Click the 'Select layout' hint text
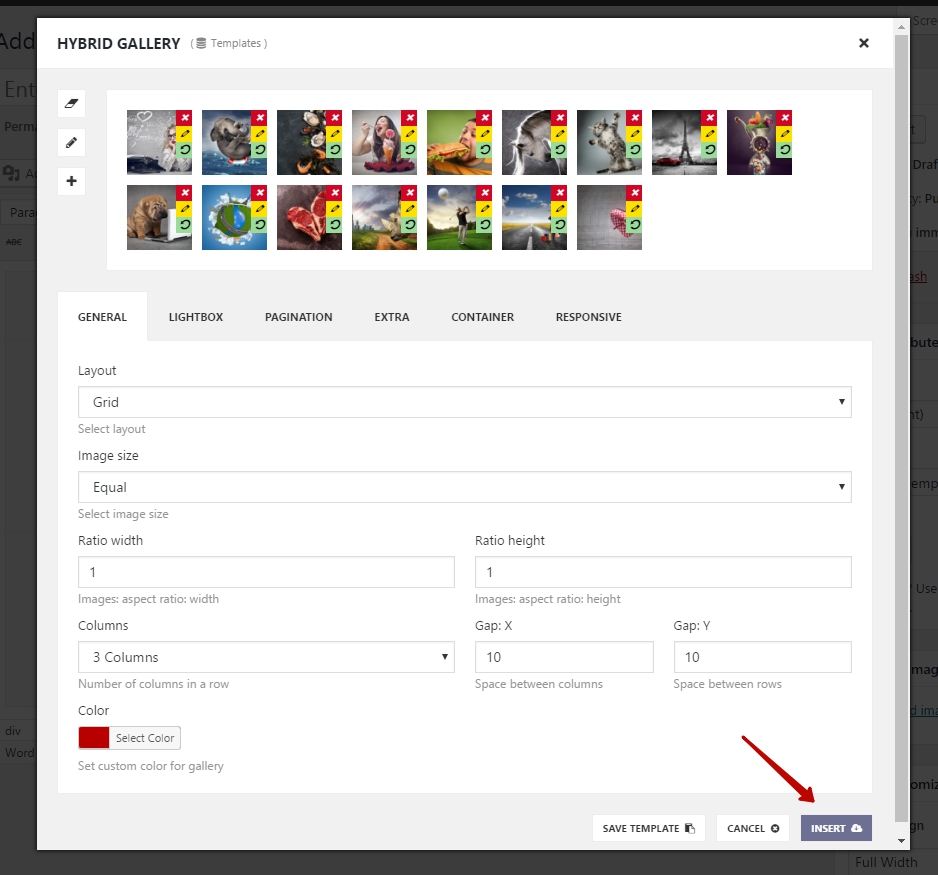The width and height of the screenshot is (938, 875). [111, 429]
